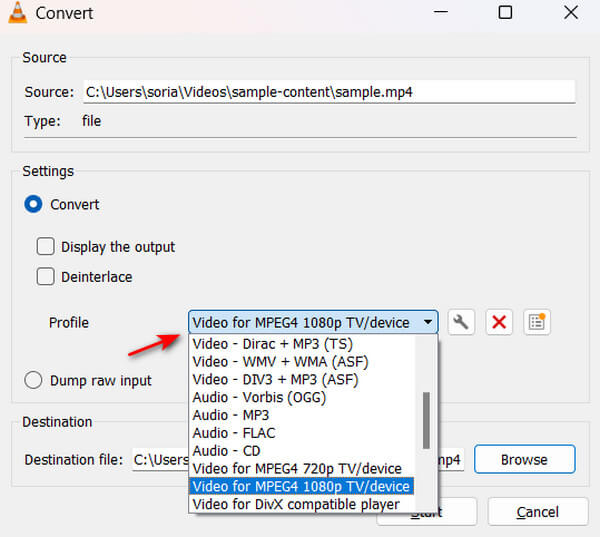This screenshot has height=537, width=600.
Task: Choose Audio - Vorbis (OGG) profile
Action: tap(302, 397)
